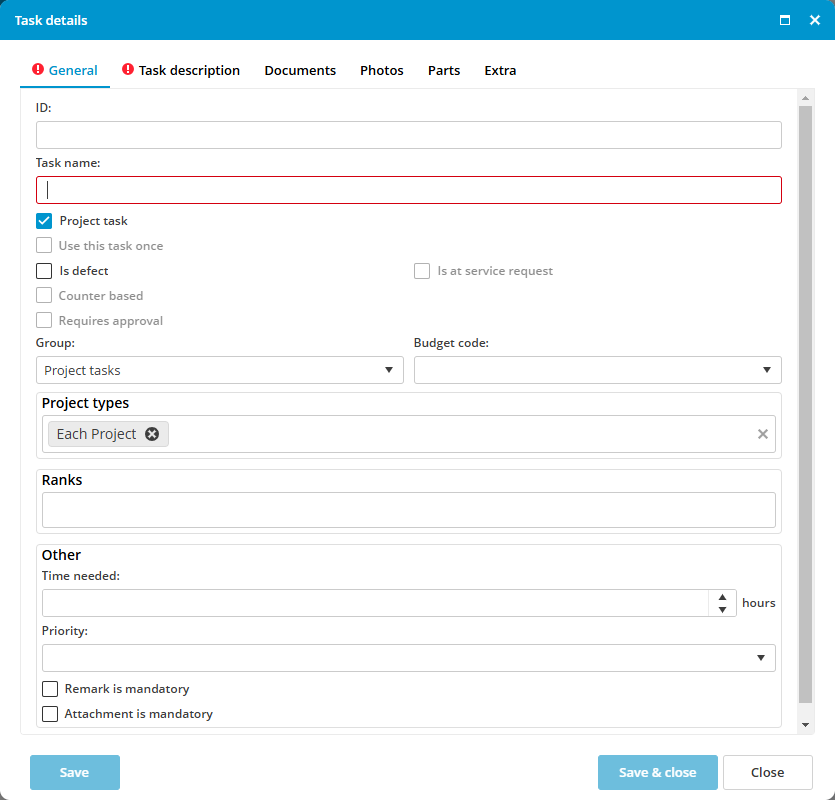Click the scrollbar up arrow
Image resolution: width=835 pixels, height=800 pixels.
[805, 98]
